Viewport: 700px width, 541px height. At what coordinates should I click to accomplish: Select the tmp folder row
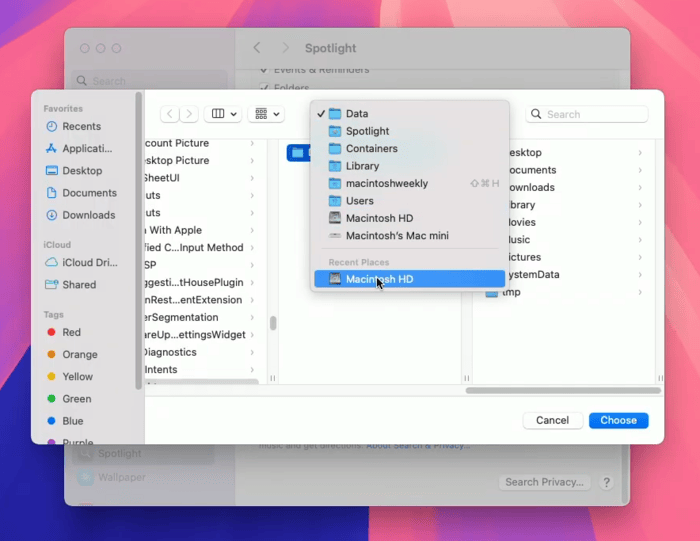(564, 292)
